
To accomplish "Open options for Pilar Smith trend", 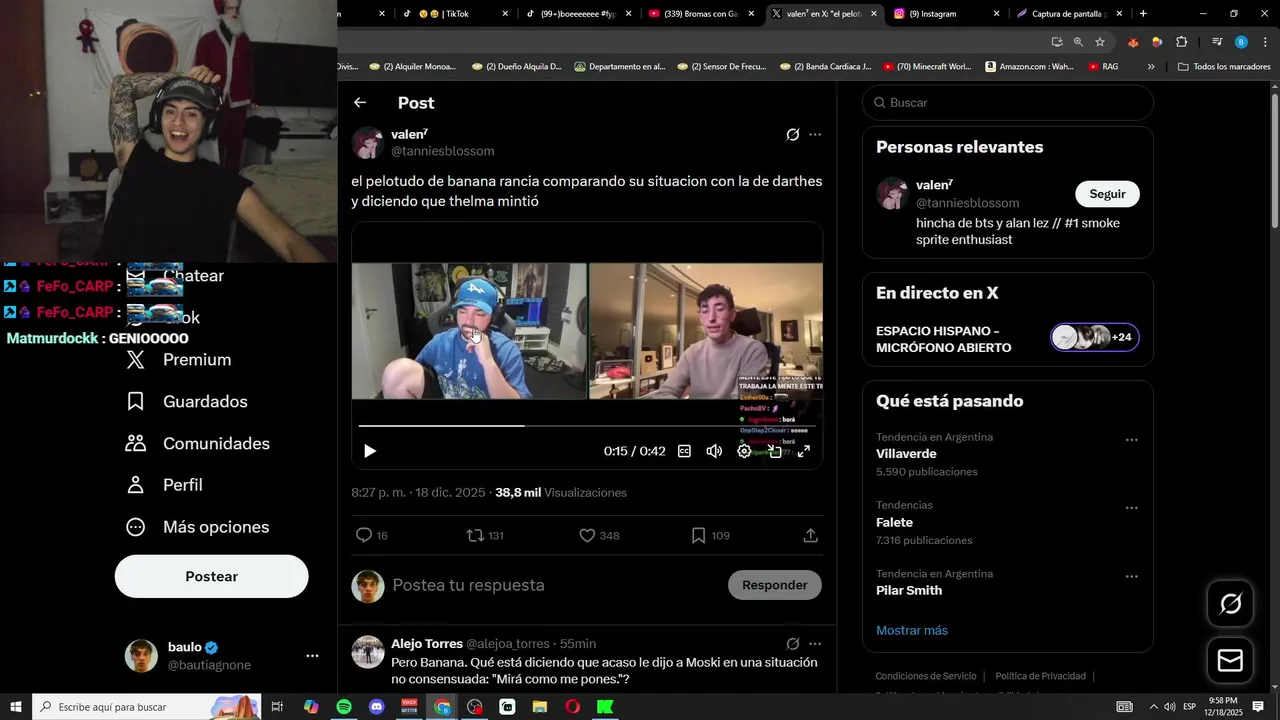I will coord(1132,577).
